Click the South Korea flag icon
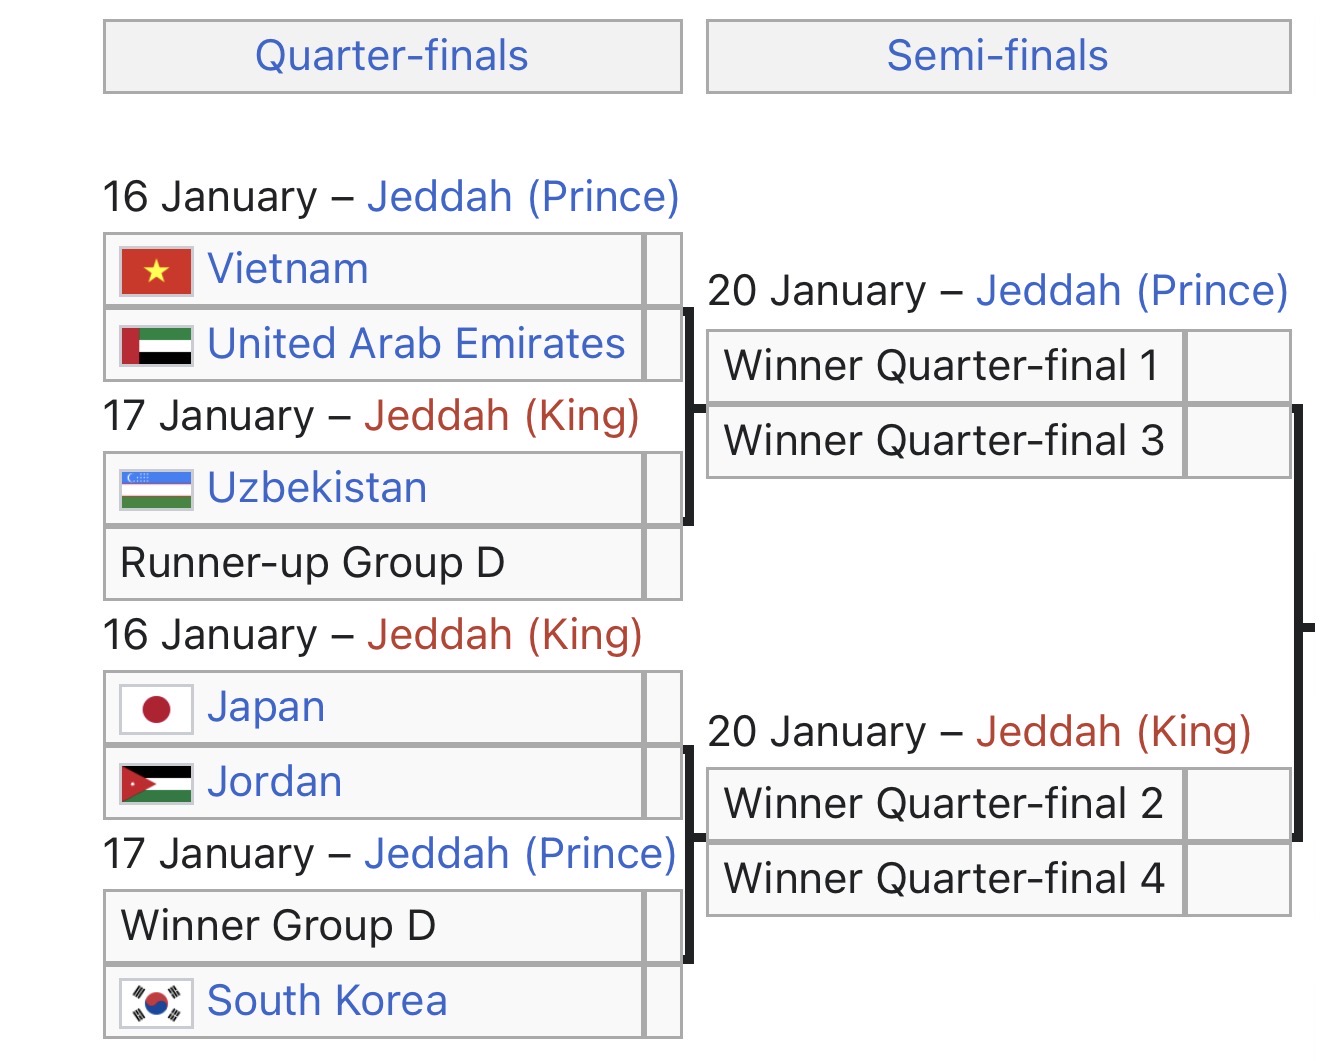 (x=156, y=1002)
